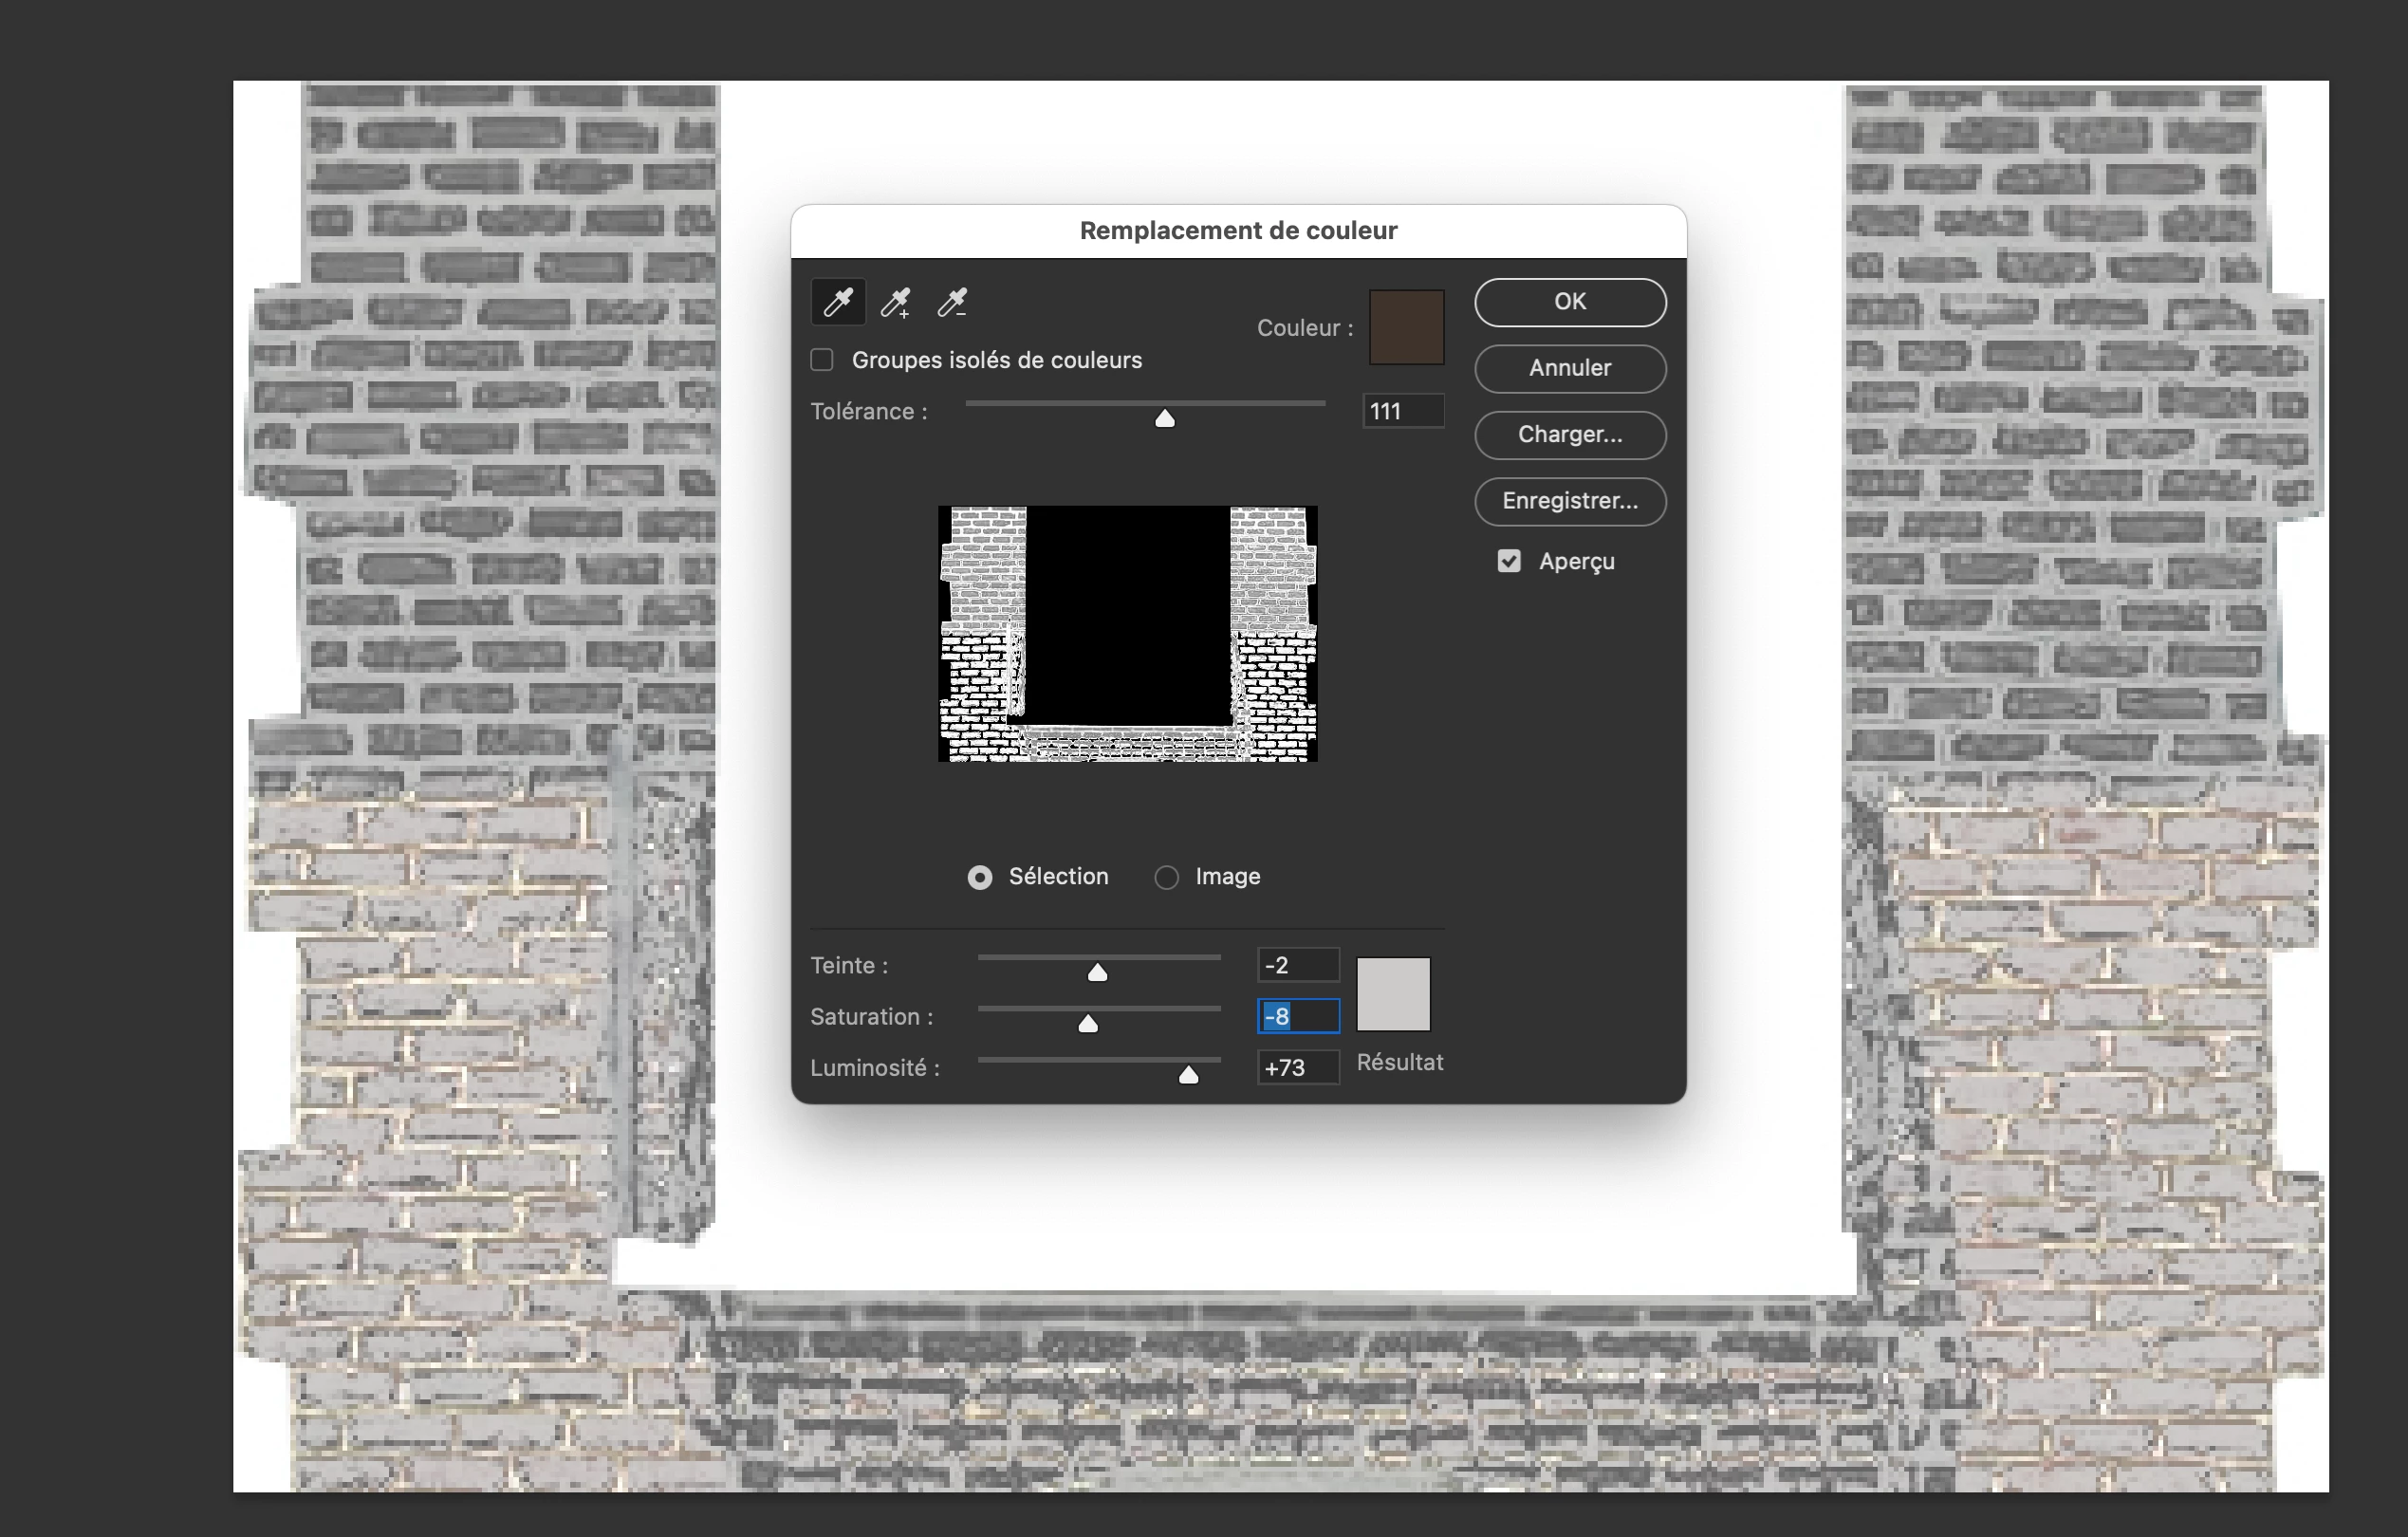Screen dimensions: 2408x1537
Task: Uncheck the Aperçu preview checkbox
Action: [x=1509, y=561]
